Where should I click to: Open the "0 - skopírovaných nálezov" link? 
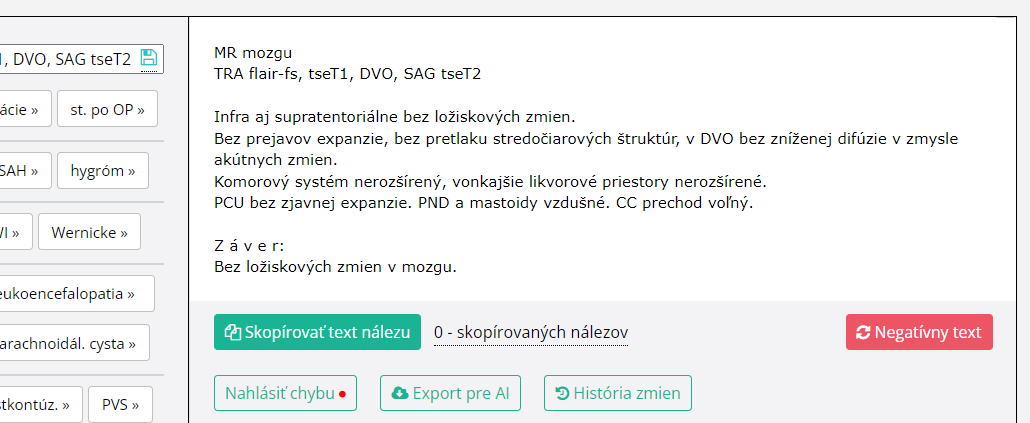tap(531, 333)
